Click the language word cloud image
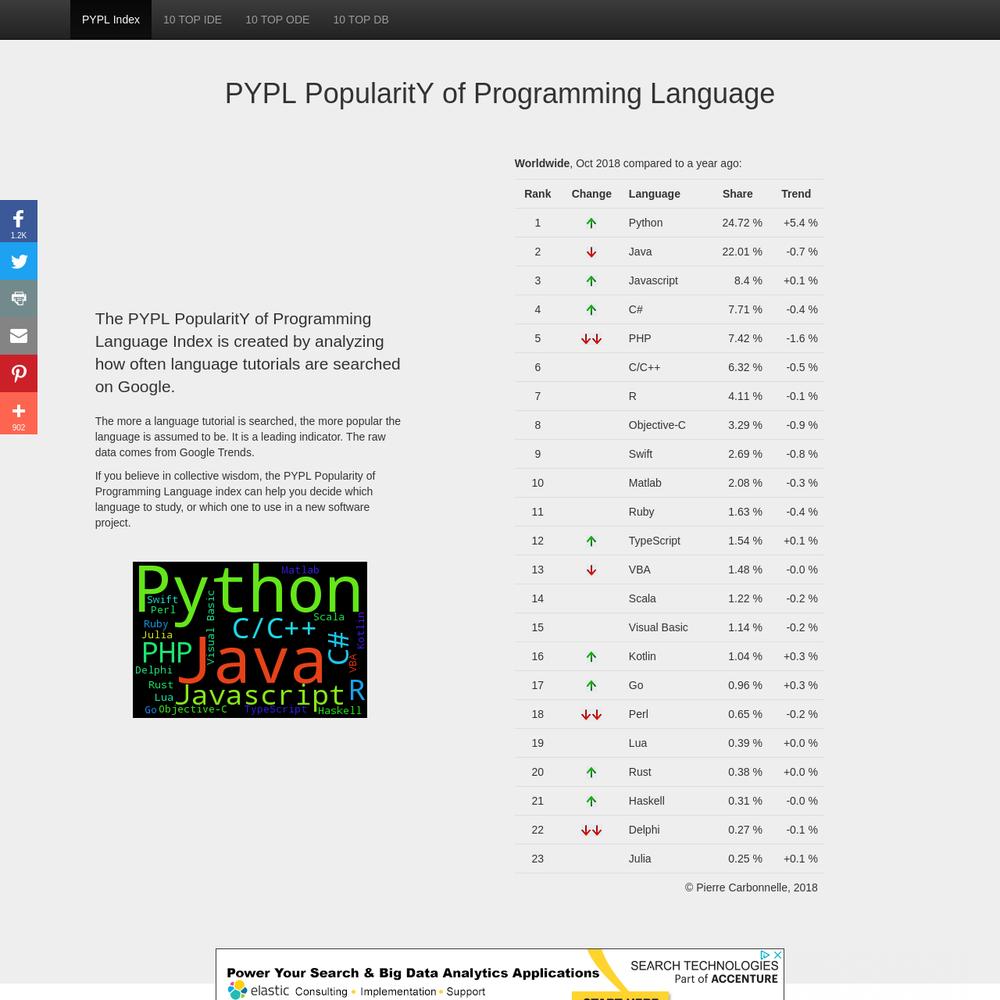Viewport: 1000px width, 1000px height. click(x=250, y=640)
